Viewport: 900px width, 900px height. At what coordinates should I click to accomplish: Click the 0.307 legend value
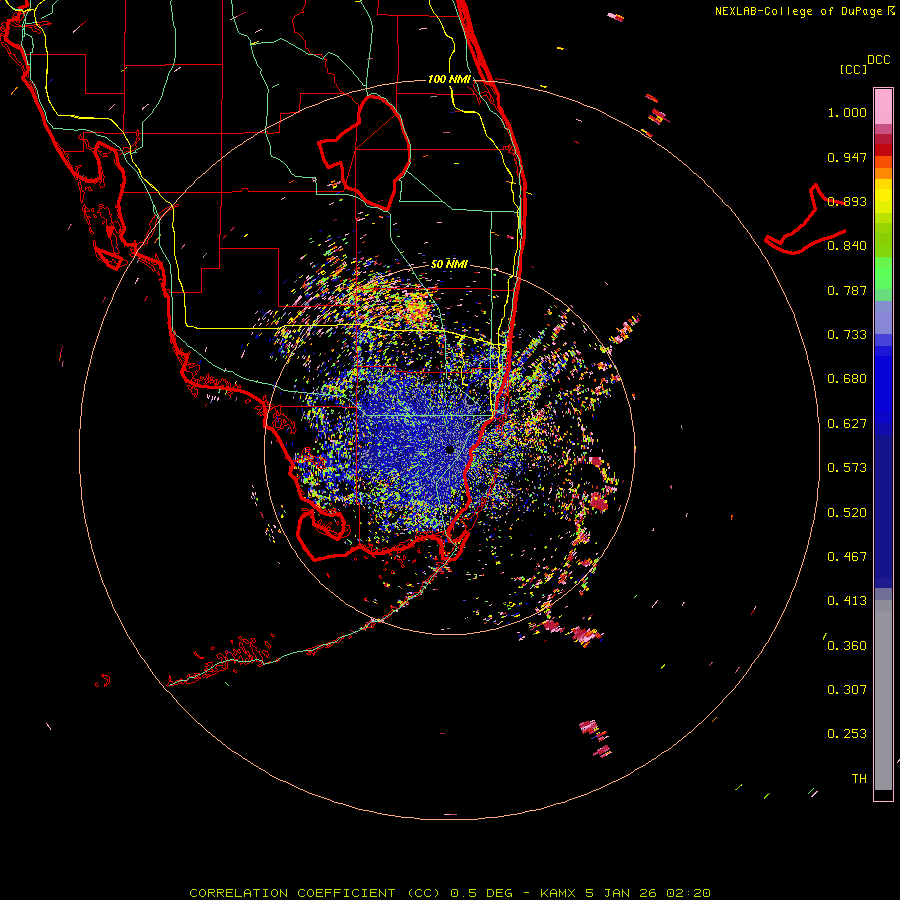(x=847, y=690)
